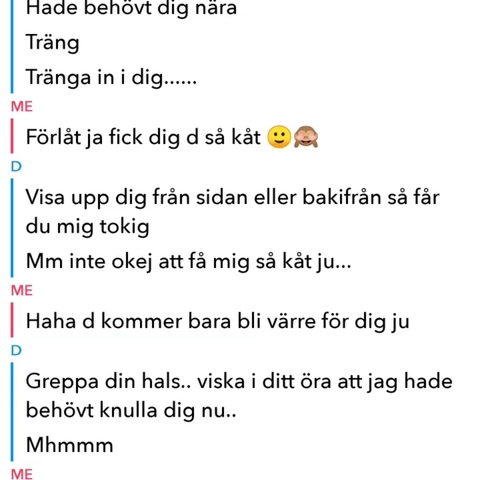Click the see-no-evil monkey emoji
Image resolution: width=480 pixels, height=480 pixels.
[x=306, y=137]
